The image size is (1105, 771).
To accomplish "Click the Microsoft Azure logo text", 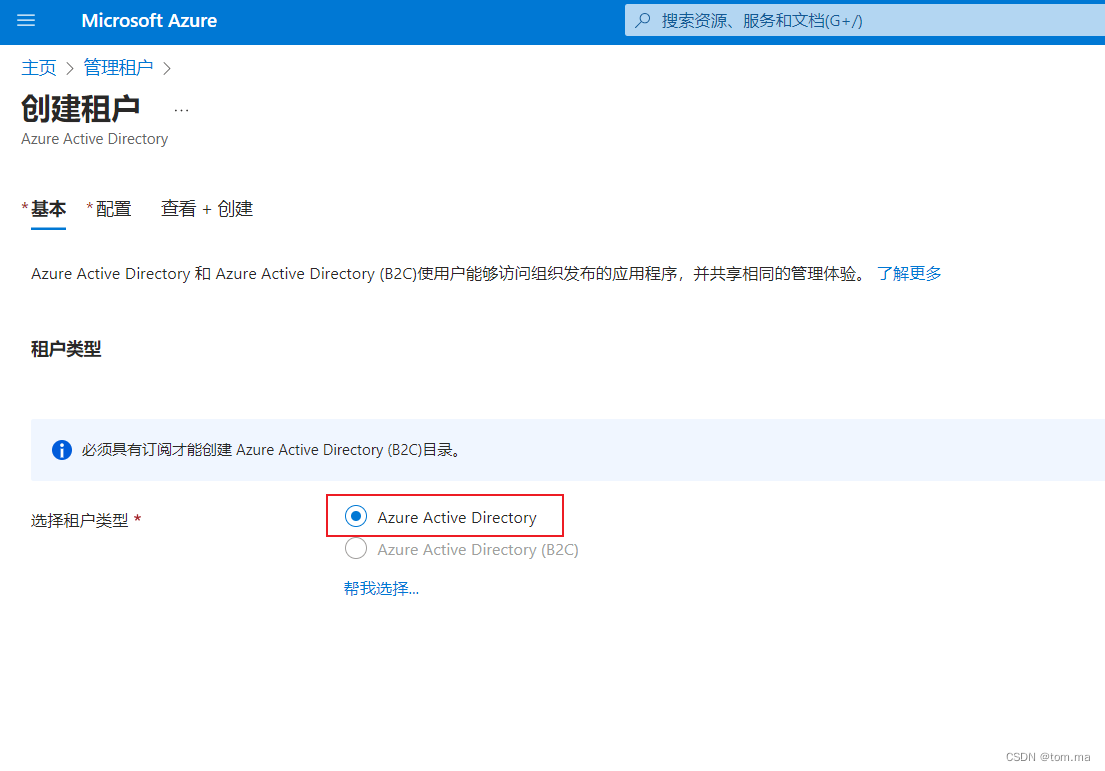I will [x=149, y=20].
